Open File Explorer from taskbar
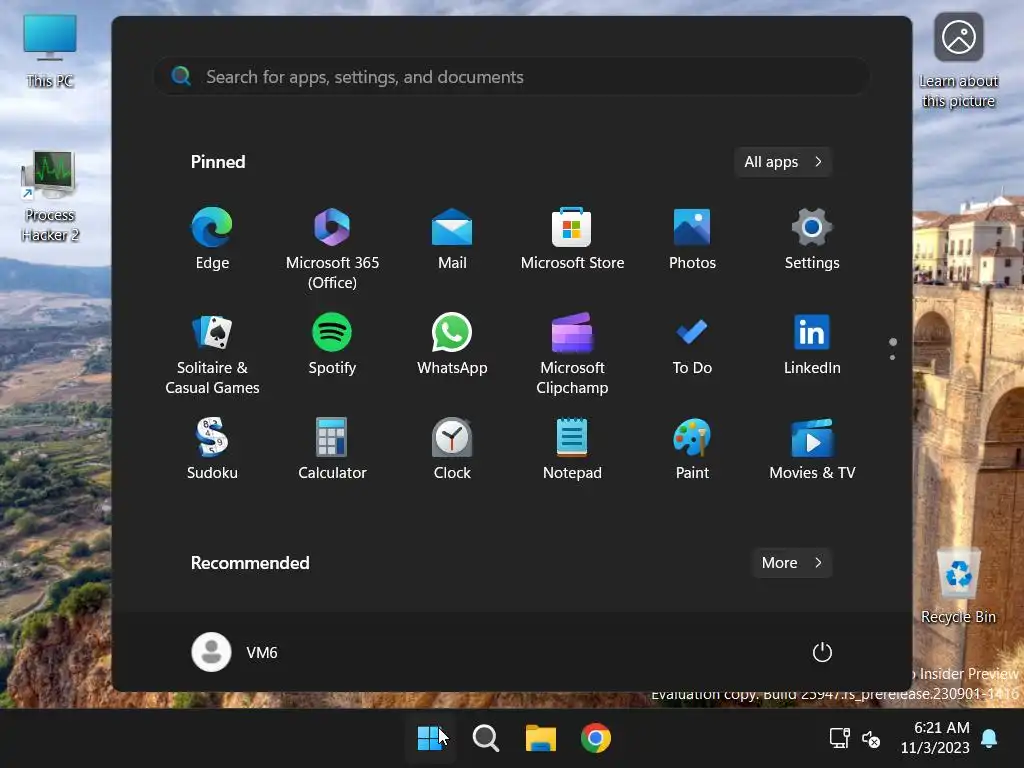This screenshot has width=1024, height=768. 541,739
